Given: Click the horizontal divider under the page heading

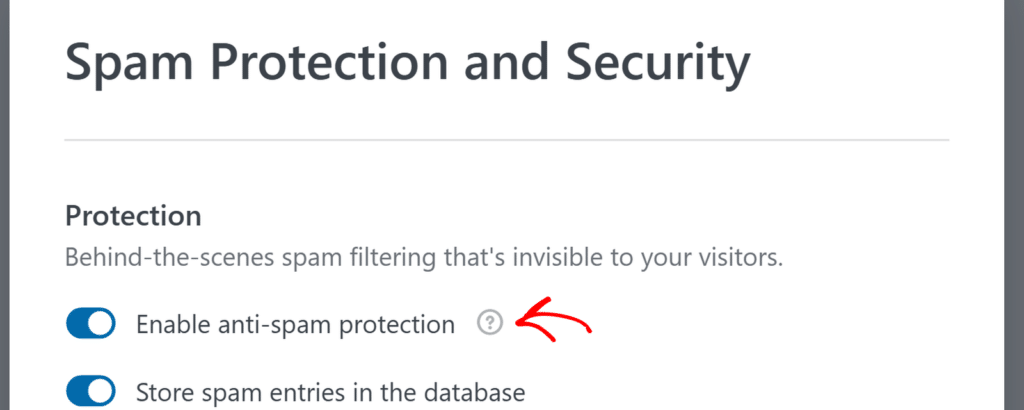Looking at the screenshot, I should tap(507, 140).
